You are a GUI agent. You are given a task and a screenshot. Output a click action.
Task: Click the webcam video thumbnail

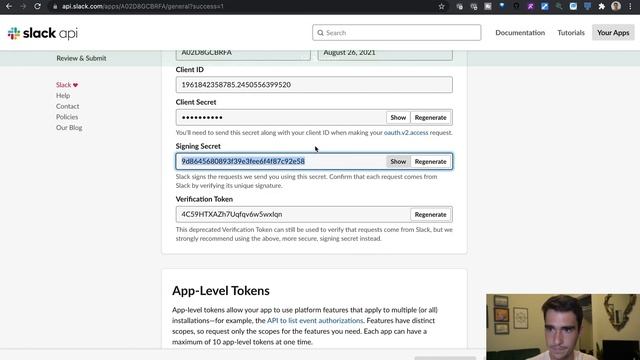click(563, 327)
